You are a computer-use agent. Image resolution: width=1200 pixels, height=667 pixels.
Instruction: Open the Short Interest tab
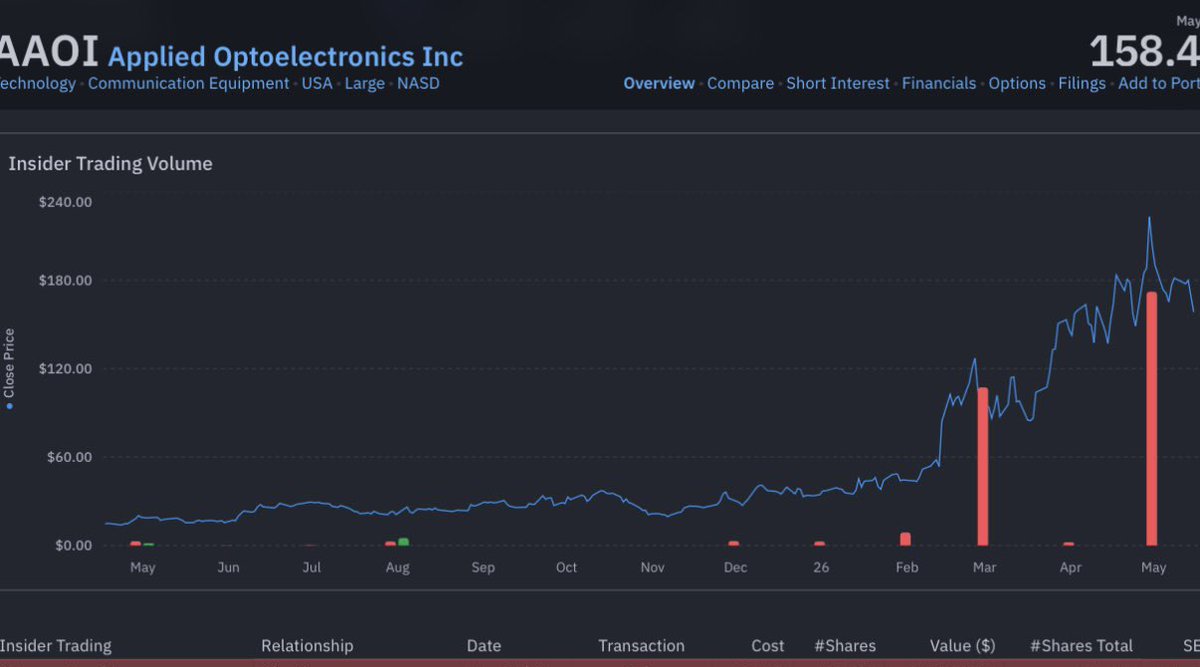pyautogui.click(x=838, y=84)
